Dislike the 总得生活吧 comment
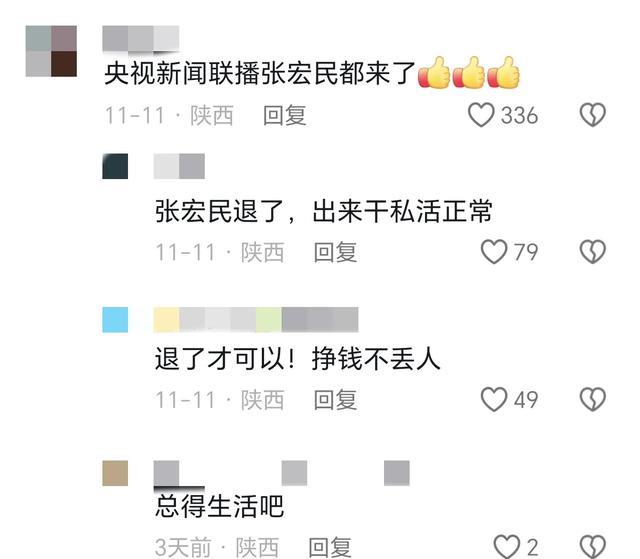 coord(593,547)
